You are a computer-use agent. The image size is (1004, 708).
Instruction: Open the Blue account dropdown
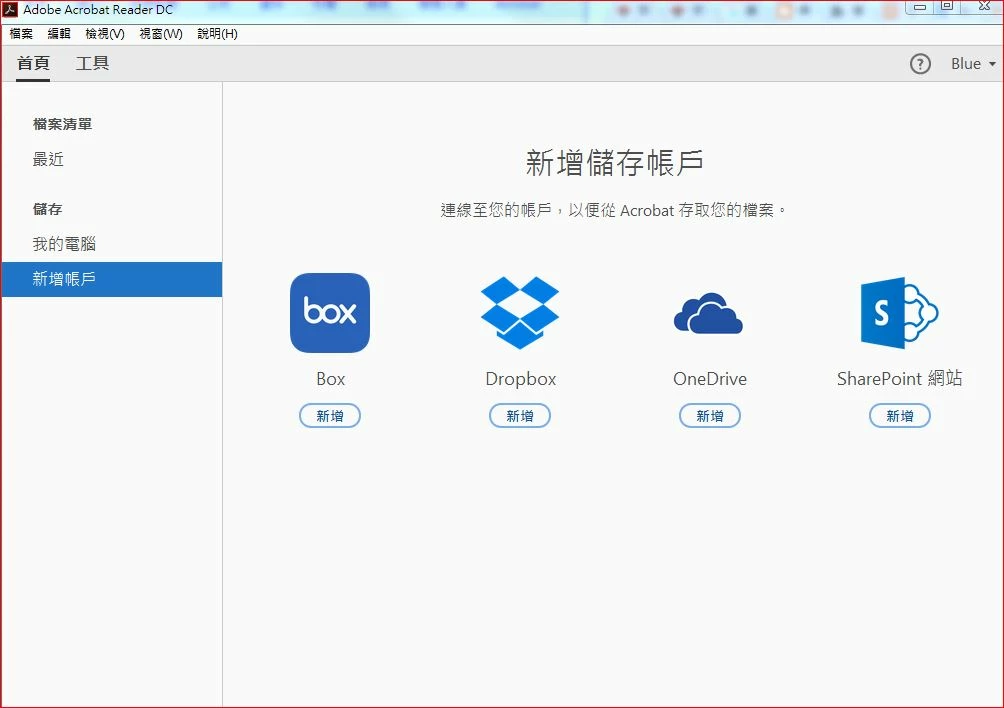tap(973, 64)
